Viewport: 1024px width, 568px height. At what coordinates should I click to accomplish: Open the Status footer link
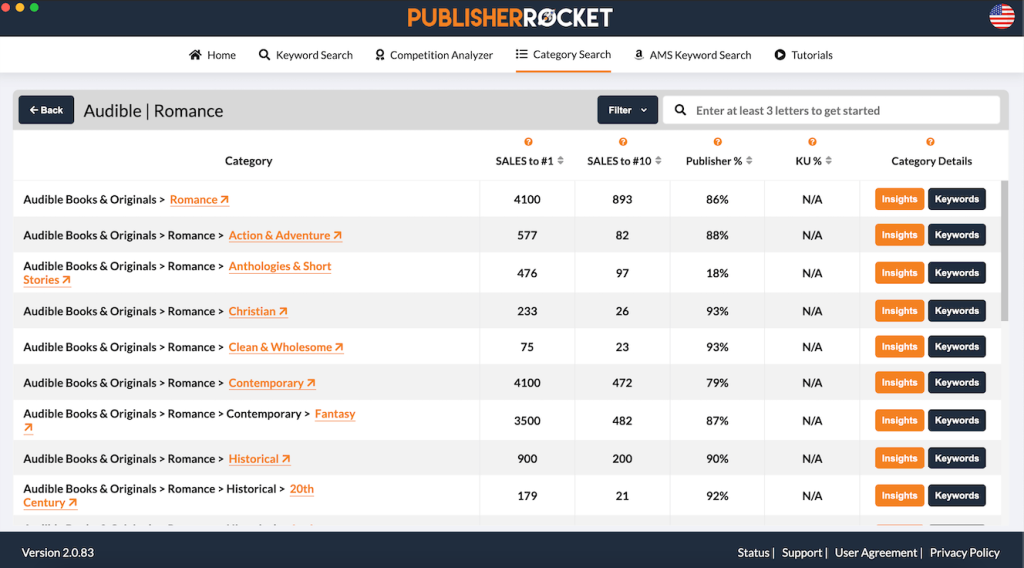tap(753, 552)
